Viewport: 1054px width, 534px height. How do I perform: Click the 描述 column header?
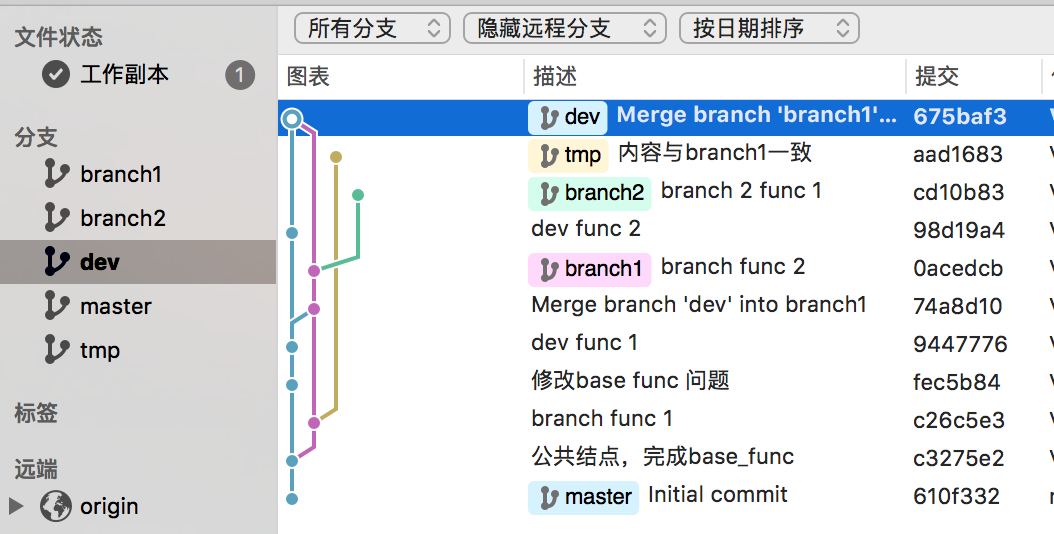point(555,76)
